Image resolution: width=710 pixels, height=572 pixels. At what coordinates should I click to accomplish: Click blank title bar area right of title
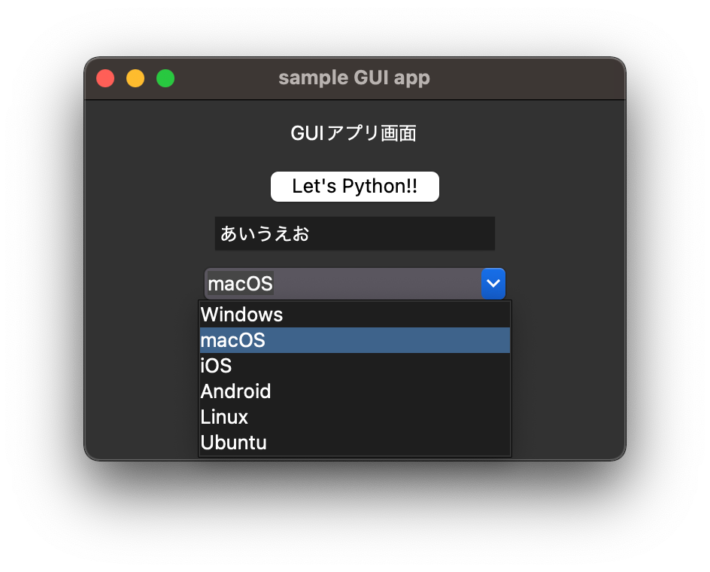pyautogui.click(x=525, y=78)
